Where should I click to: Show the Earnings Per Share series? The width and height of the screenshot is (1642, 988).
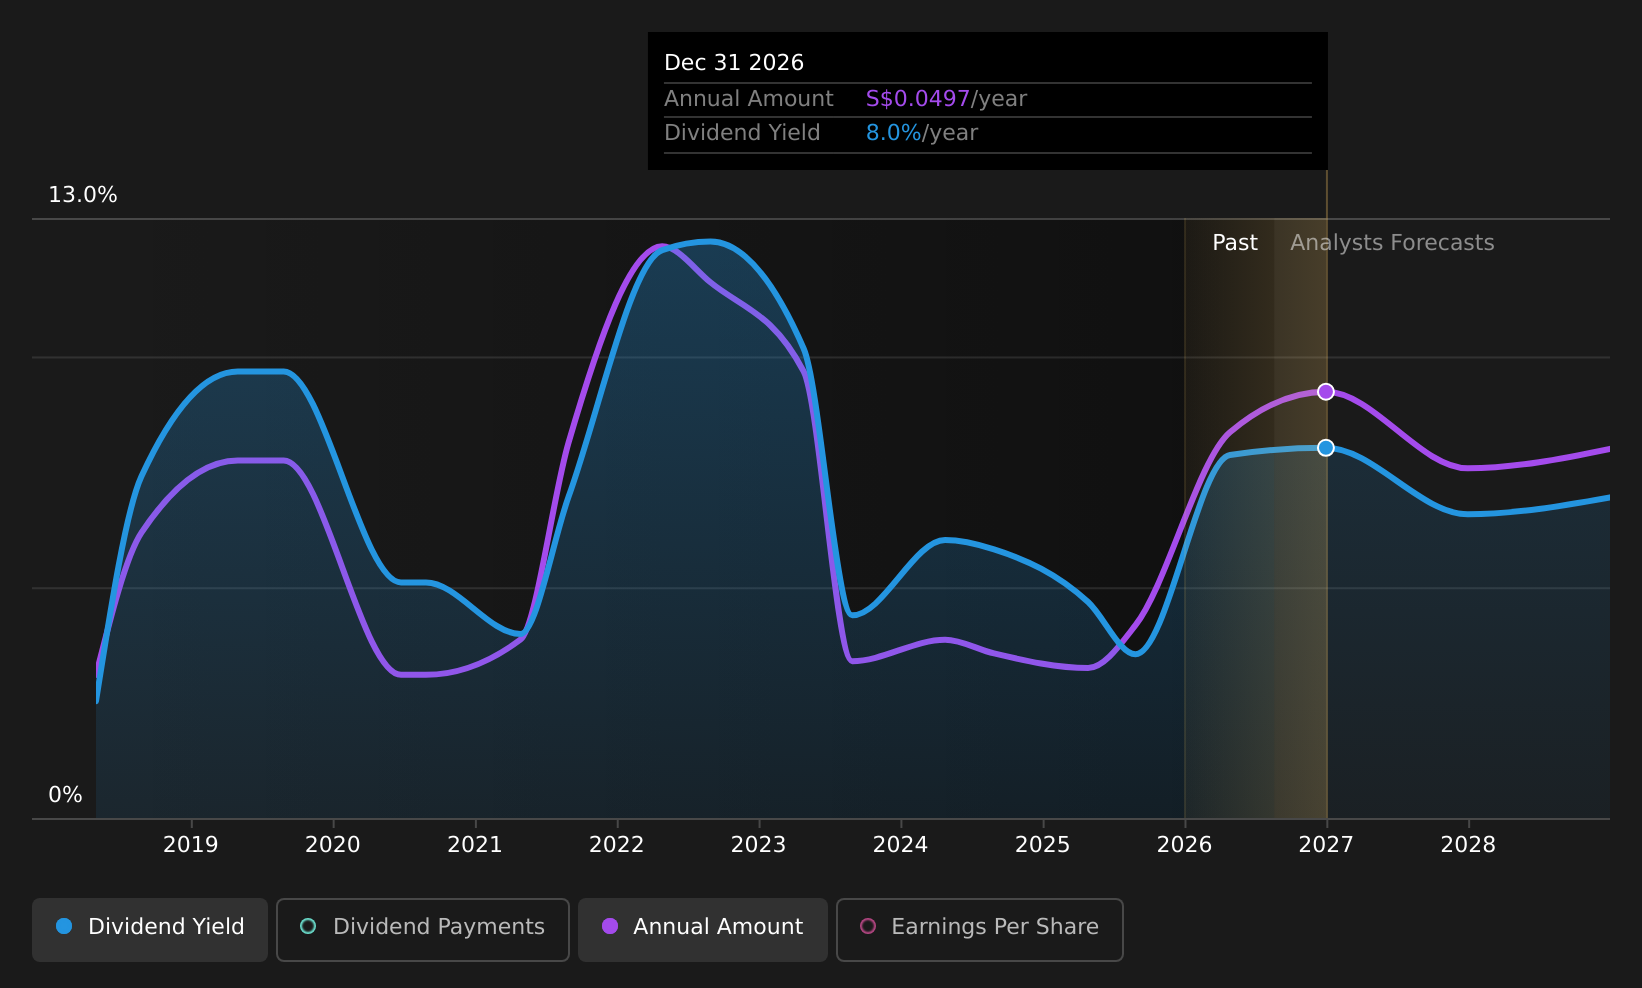[x=980, y=930]
